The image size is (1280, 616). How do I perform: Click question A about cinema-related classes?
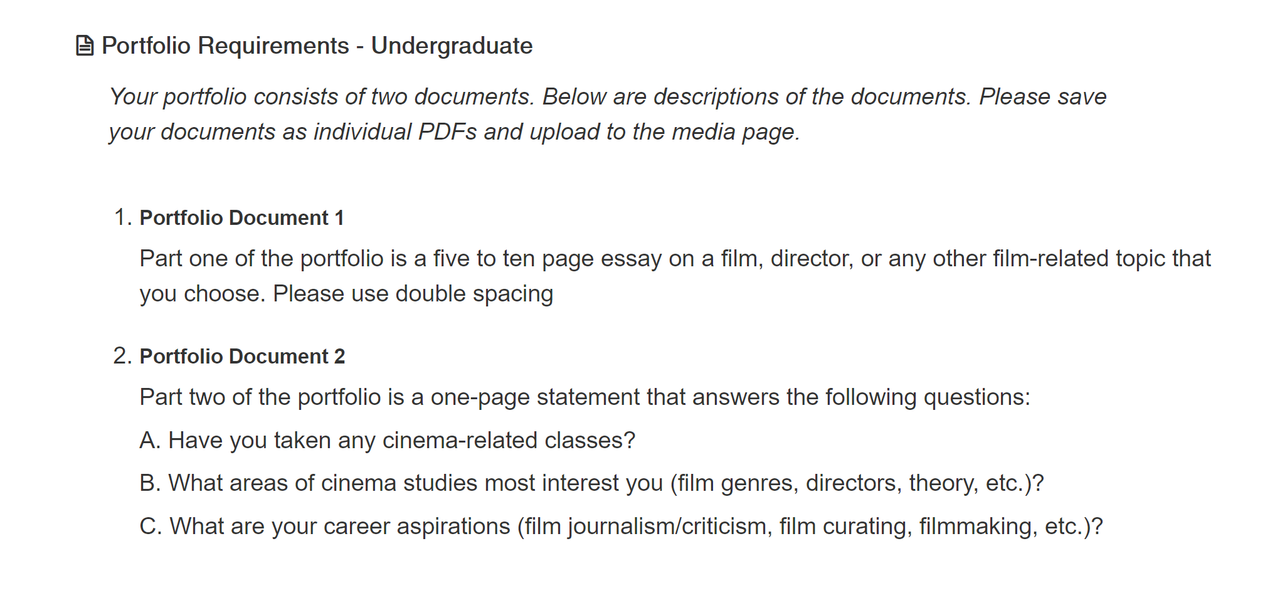pyautogui.click(x=388, y=441)
